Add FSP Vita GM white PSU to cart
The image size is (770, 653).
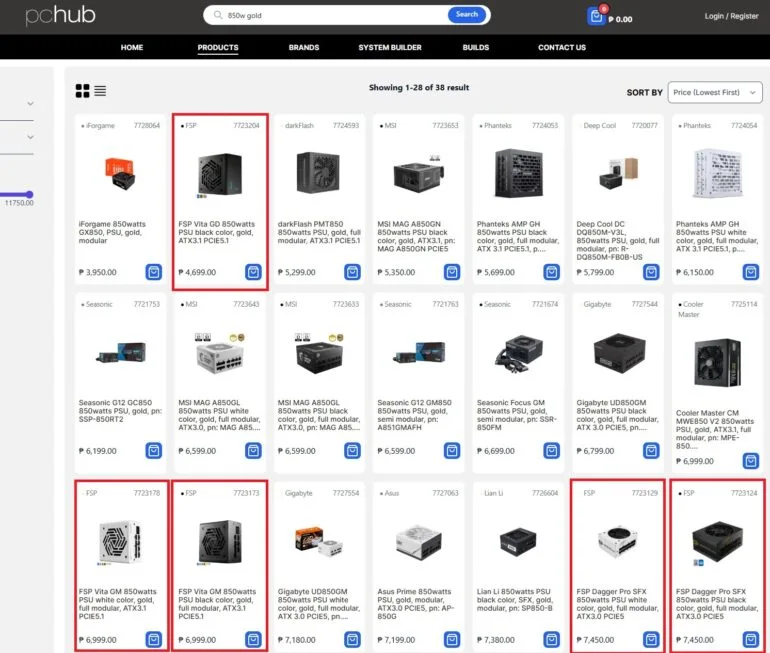154,640
